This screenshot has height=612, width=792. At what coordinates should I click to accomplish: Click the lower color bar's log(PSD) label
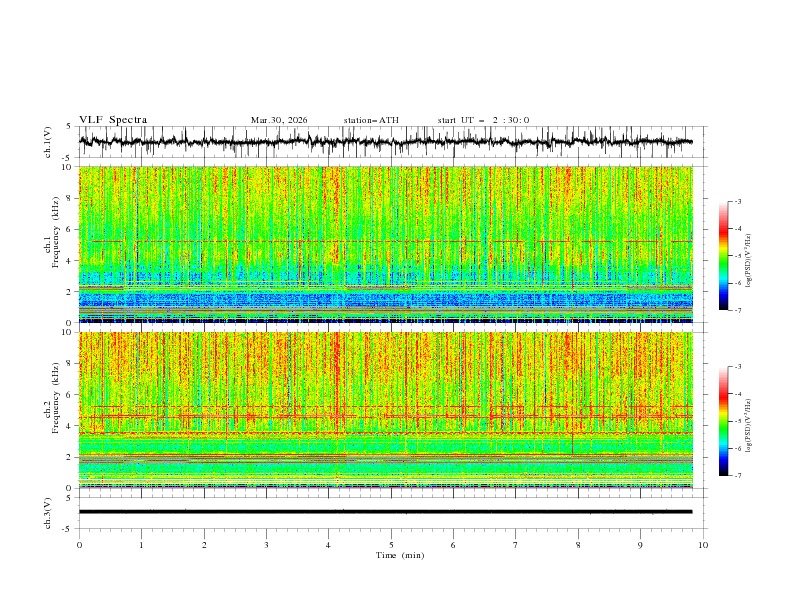point(749,426)
